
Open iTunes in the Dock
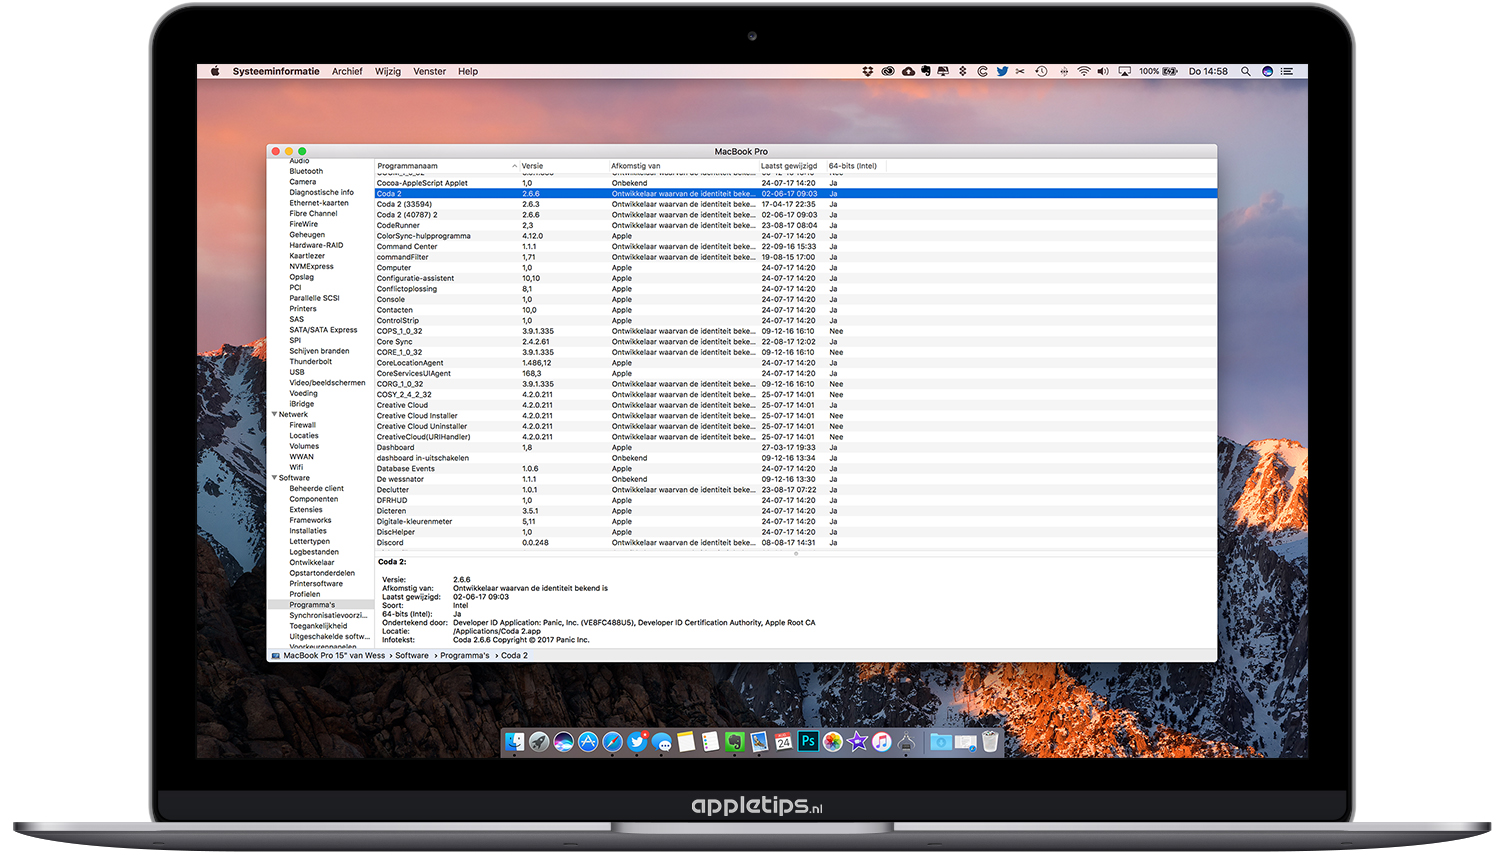tap(881, 742)
